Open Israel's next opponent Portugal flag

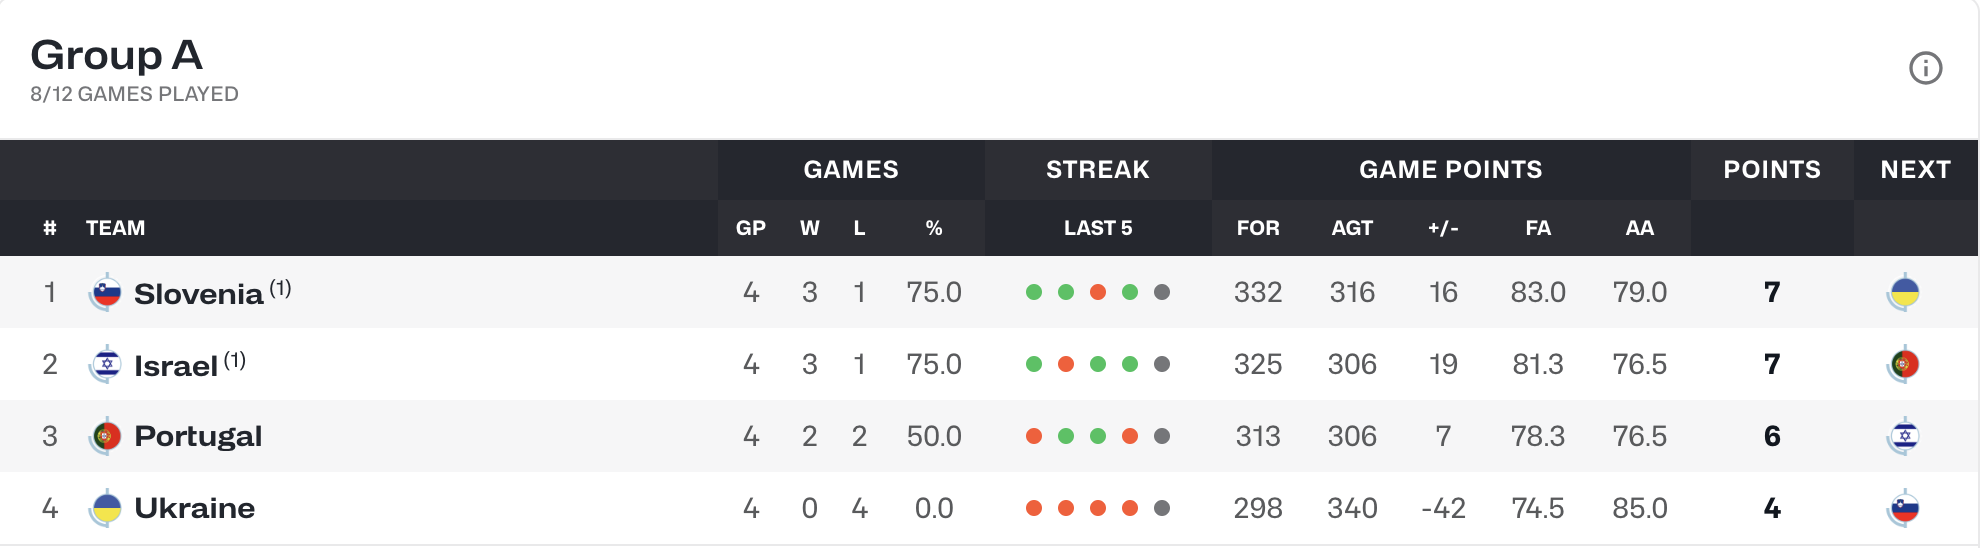click(x=1904, y=365)
